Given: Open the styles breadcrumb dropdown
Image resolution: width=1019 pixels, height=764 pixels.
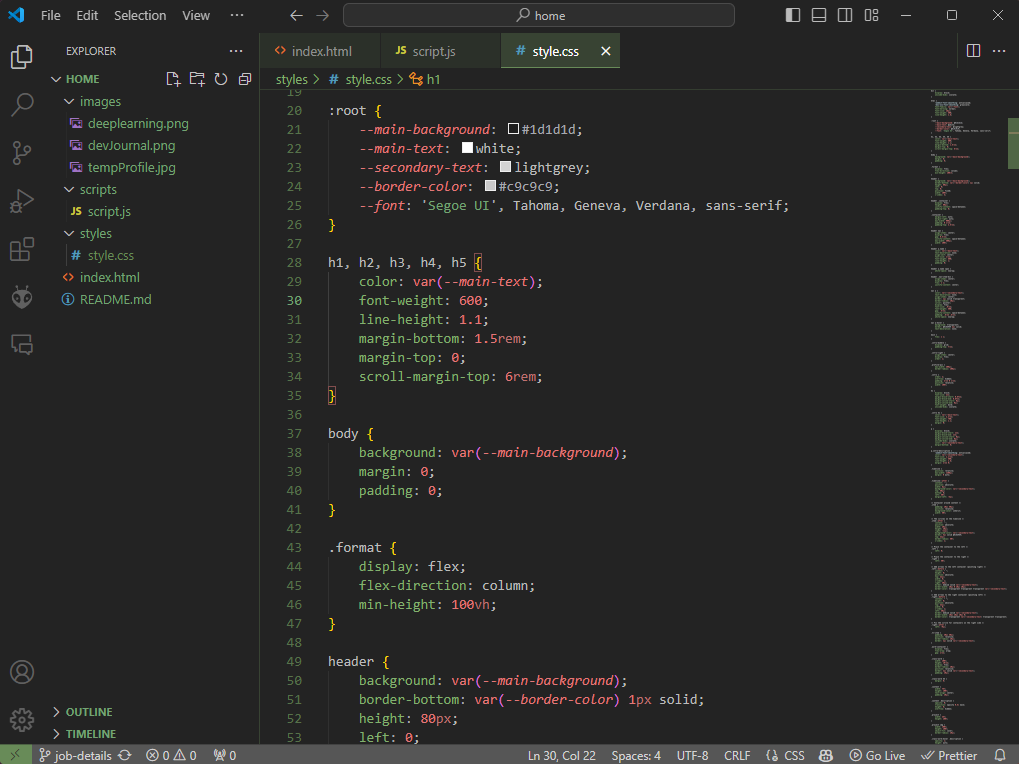Looking at the screenshot, I should click(x=291, y=79).
